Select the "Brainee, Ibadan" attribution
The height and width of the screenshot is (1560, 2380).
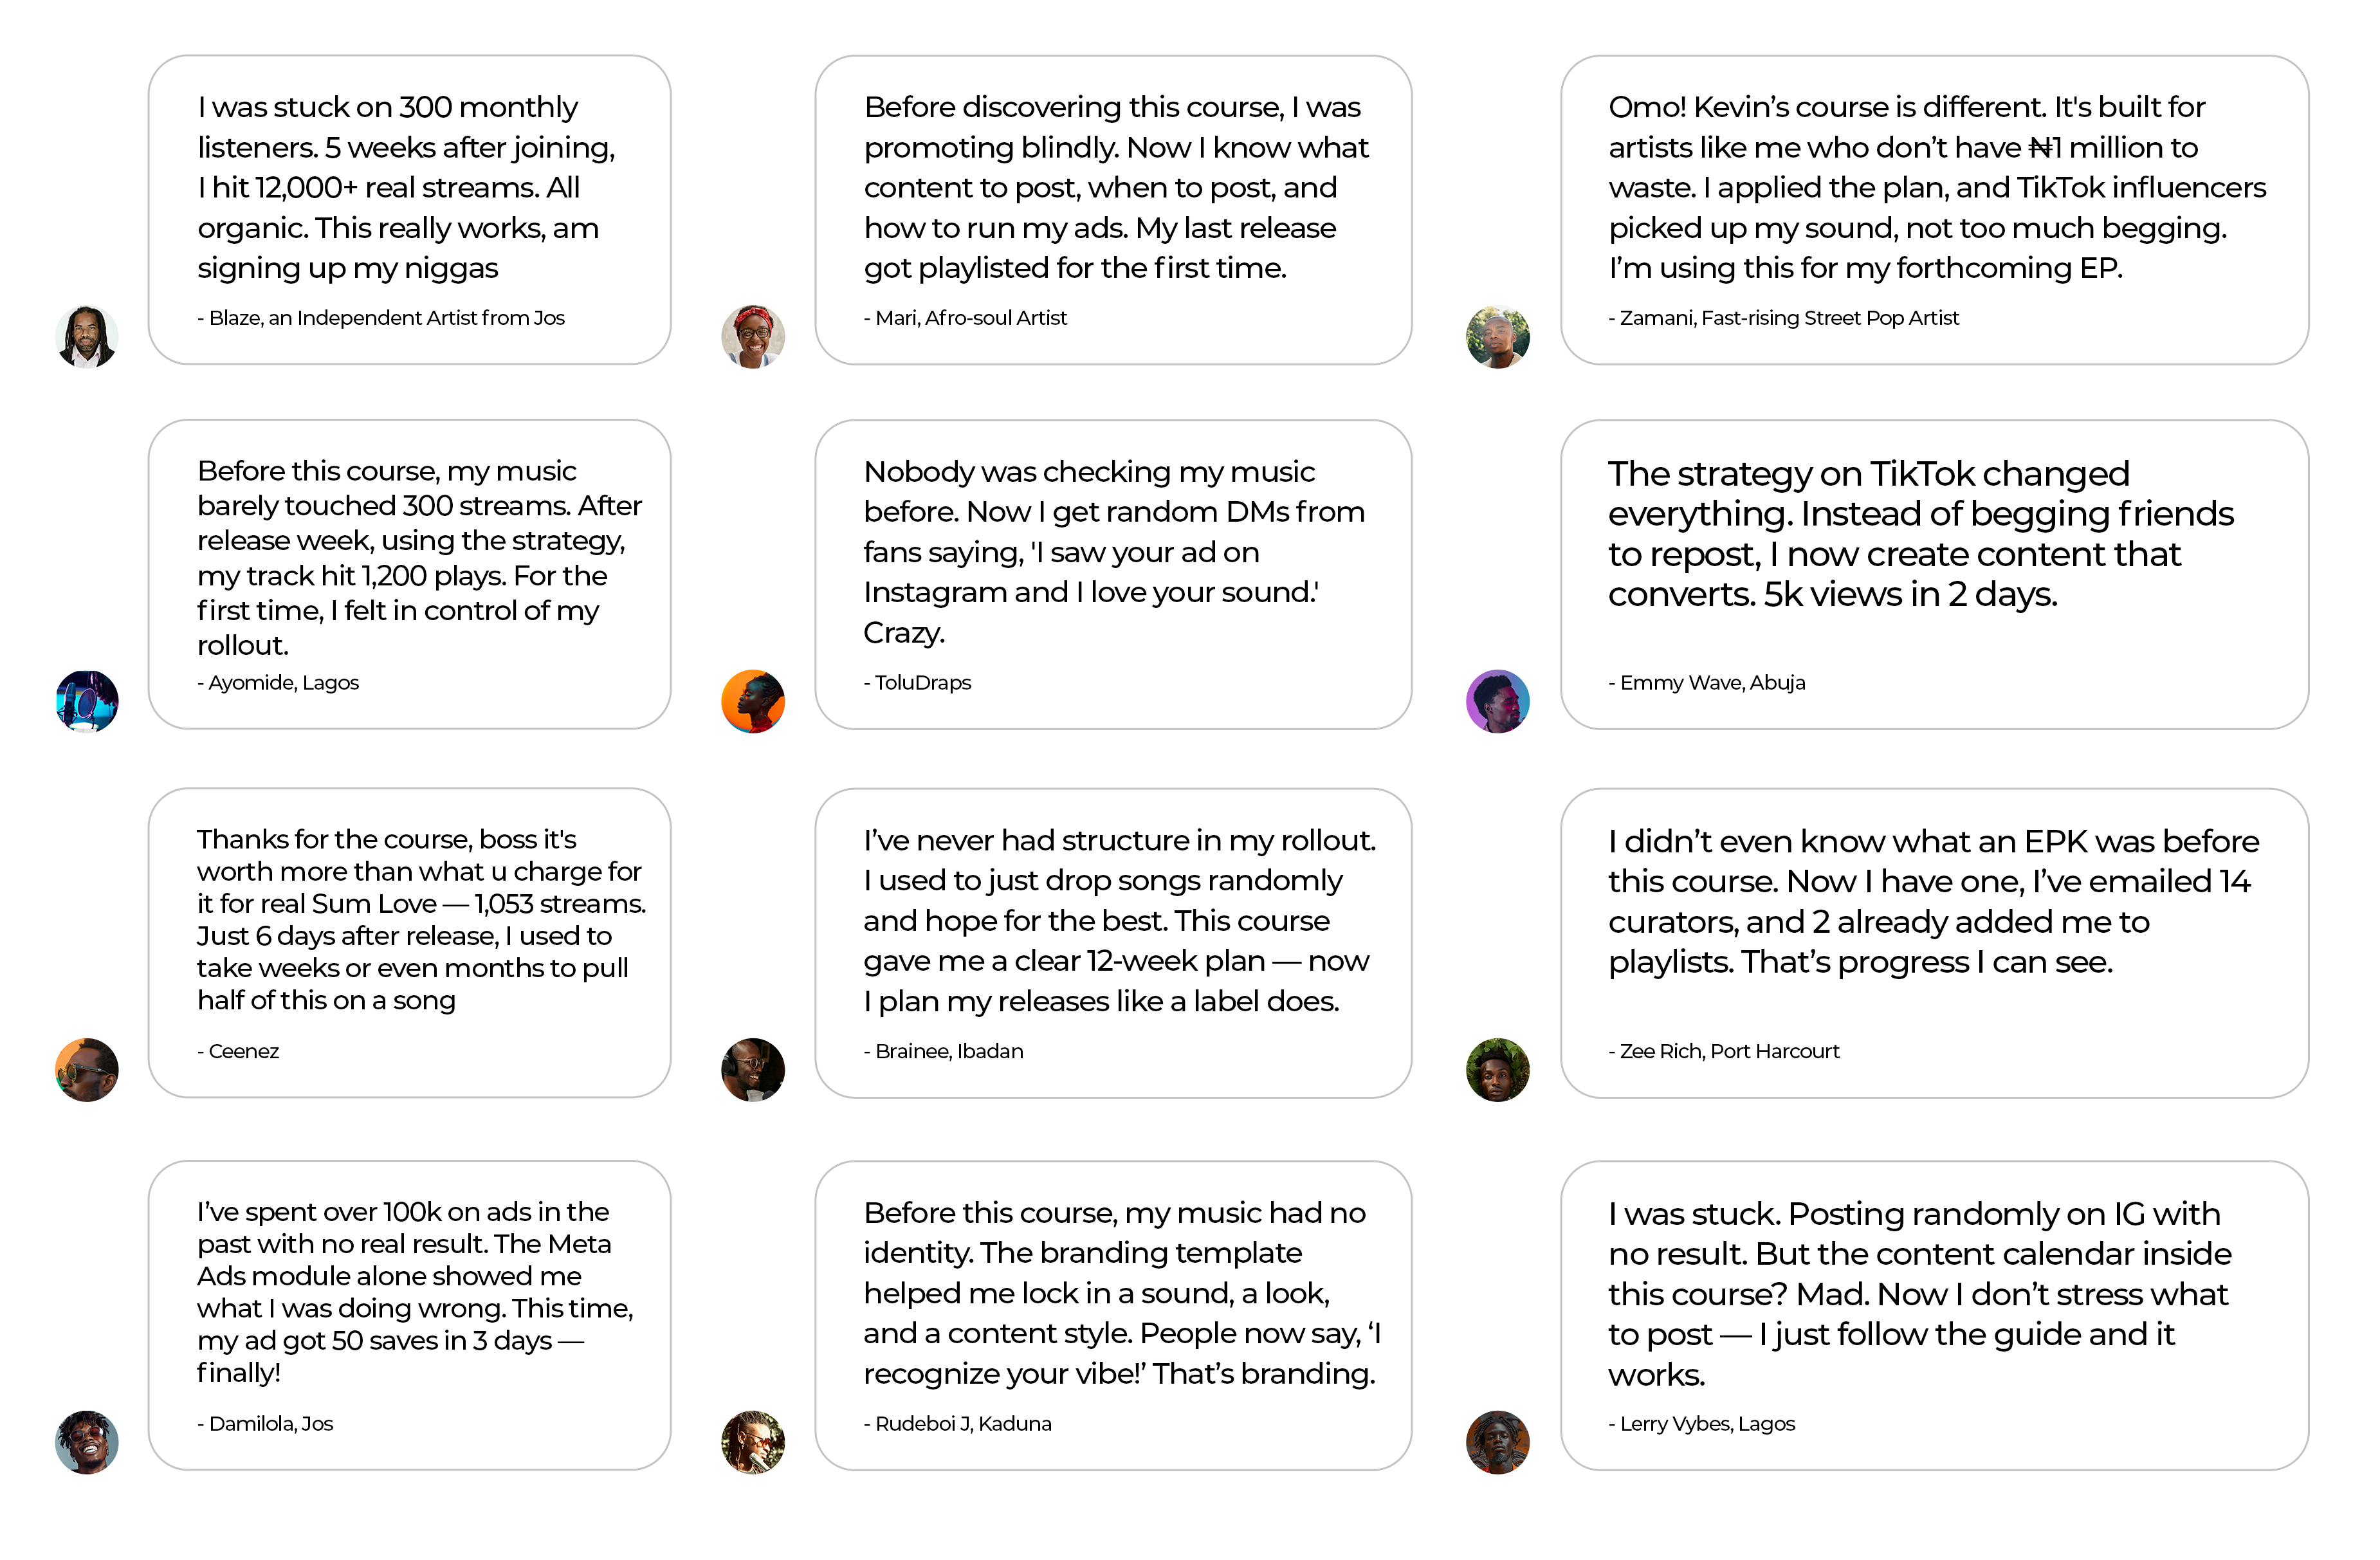click(944, 1051)
